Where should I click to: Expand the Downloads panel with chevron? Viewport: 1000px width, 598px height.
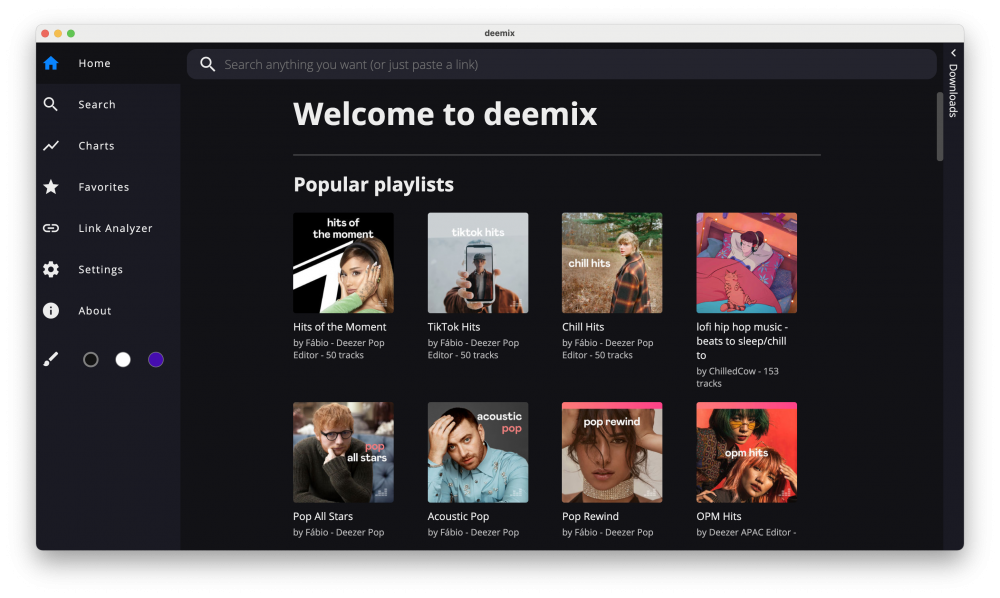tap(953, 53)
